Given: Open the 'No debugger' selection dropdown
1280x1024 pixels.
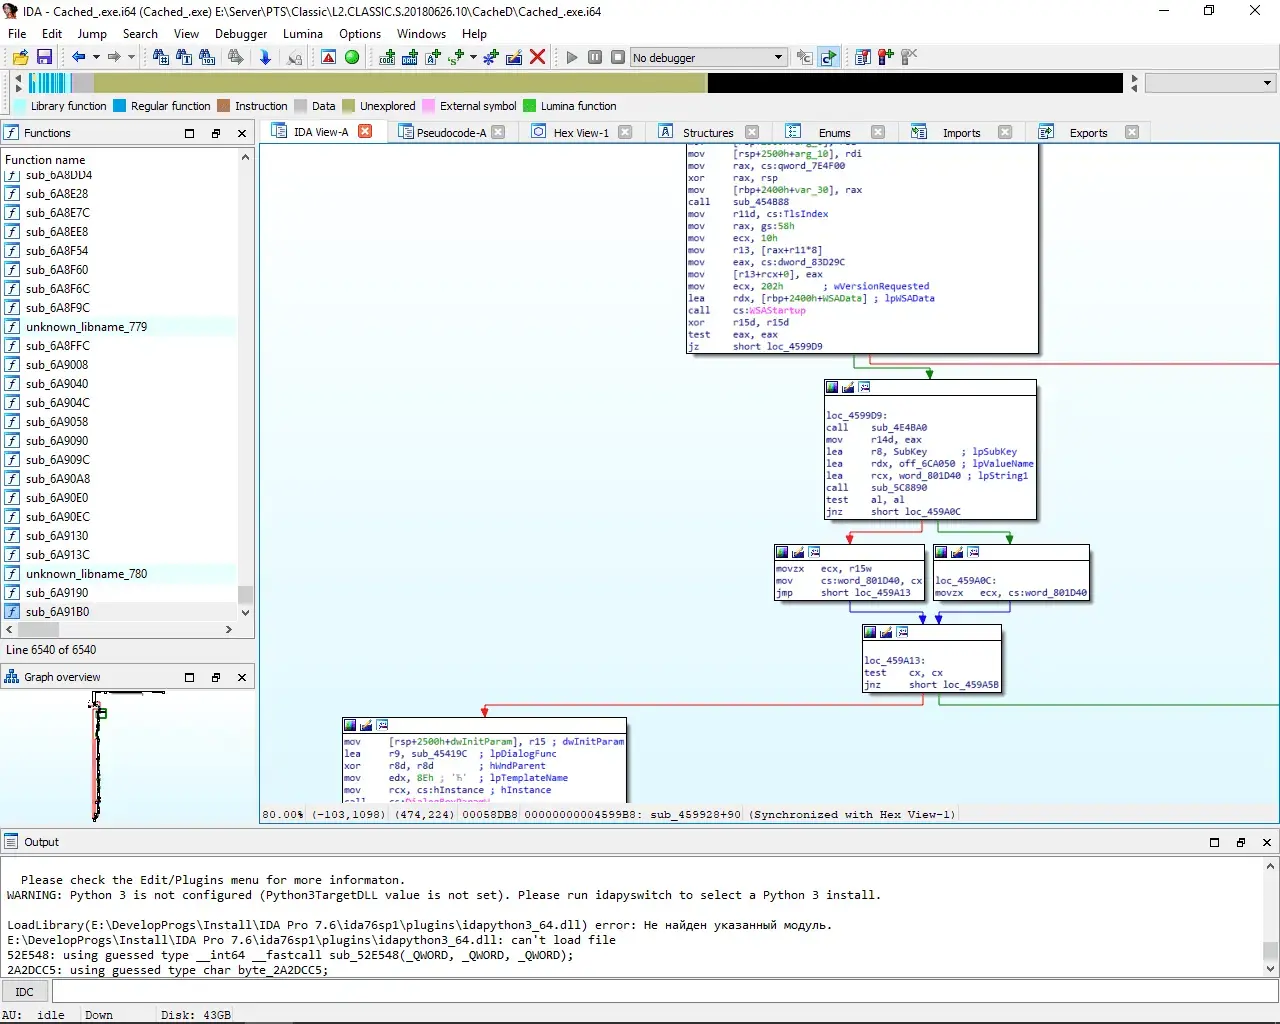Looking at the screenshot, I should 708,58.
